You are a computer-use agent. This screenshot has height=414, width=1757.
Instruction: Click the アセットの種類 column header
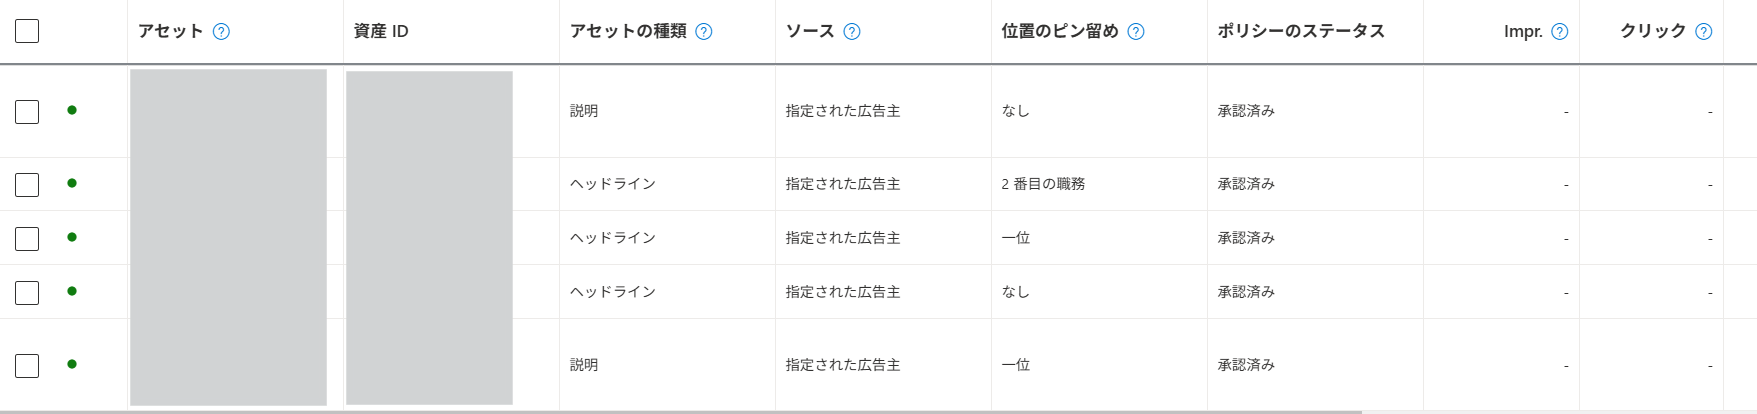tap(628, 32)
